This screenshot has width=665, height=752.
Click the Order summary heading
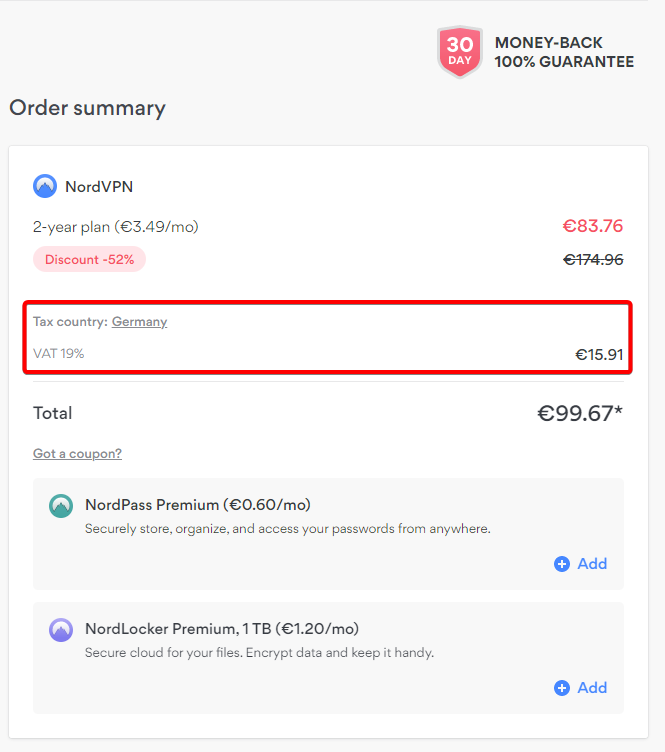pos(87,108)
